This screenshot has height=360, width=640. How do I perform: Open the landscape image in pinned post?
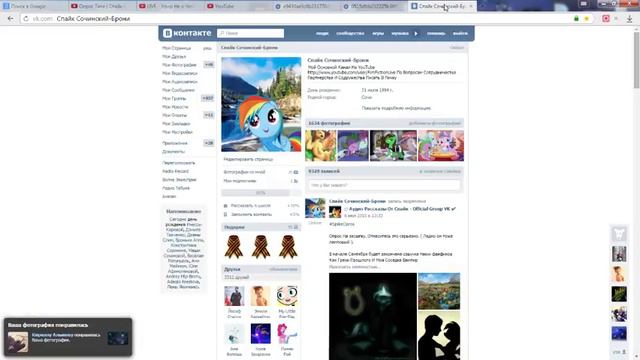click(439, 291)
